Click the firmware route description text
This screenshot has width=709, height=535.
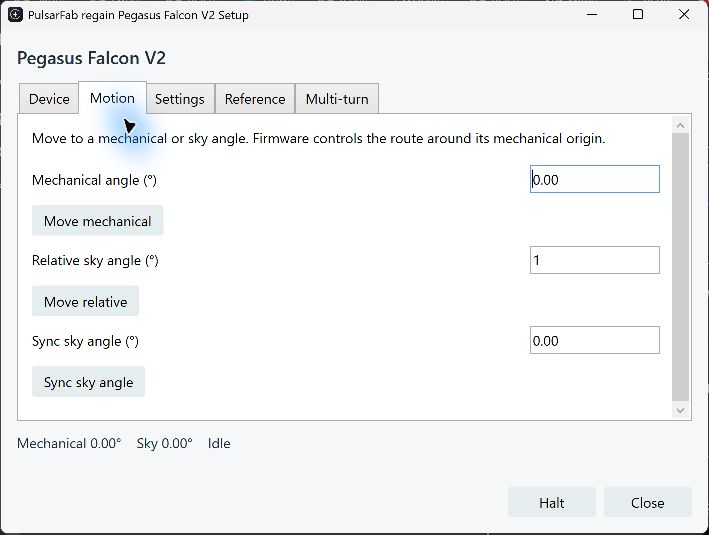pos(318,138)
